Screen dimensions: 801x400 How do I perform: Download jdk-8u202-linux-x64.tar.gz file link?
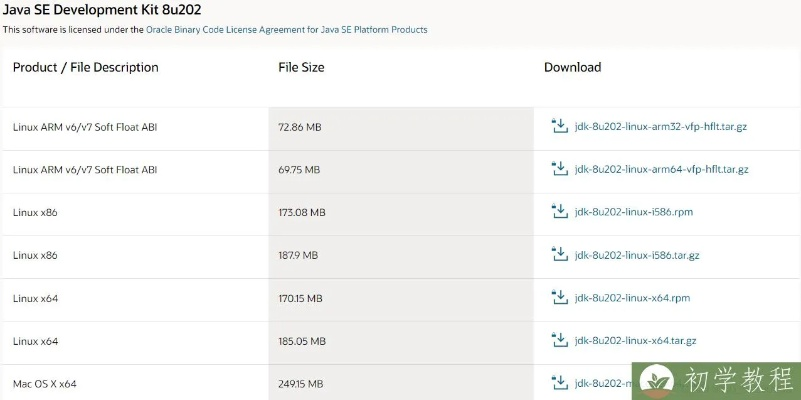coord(635,341)
